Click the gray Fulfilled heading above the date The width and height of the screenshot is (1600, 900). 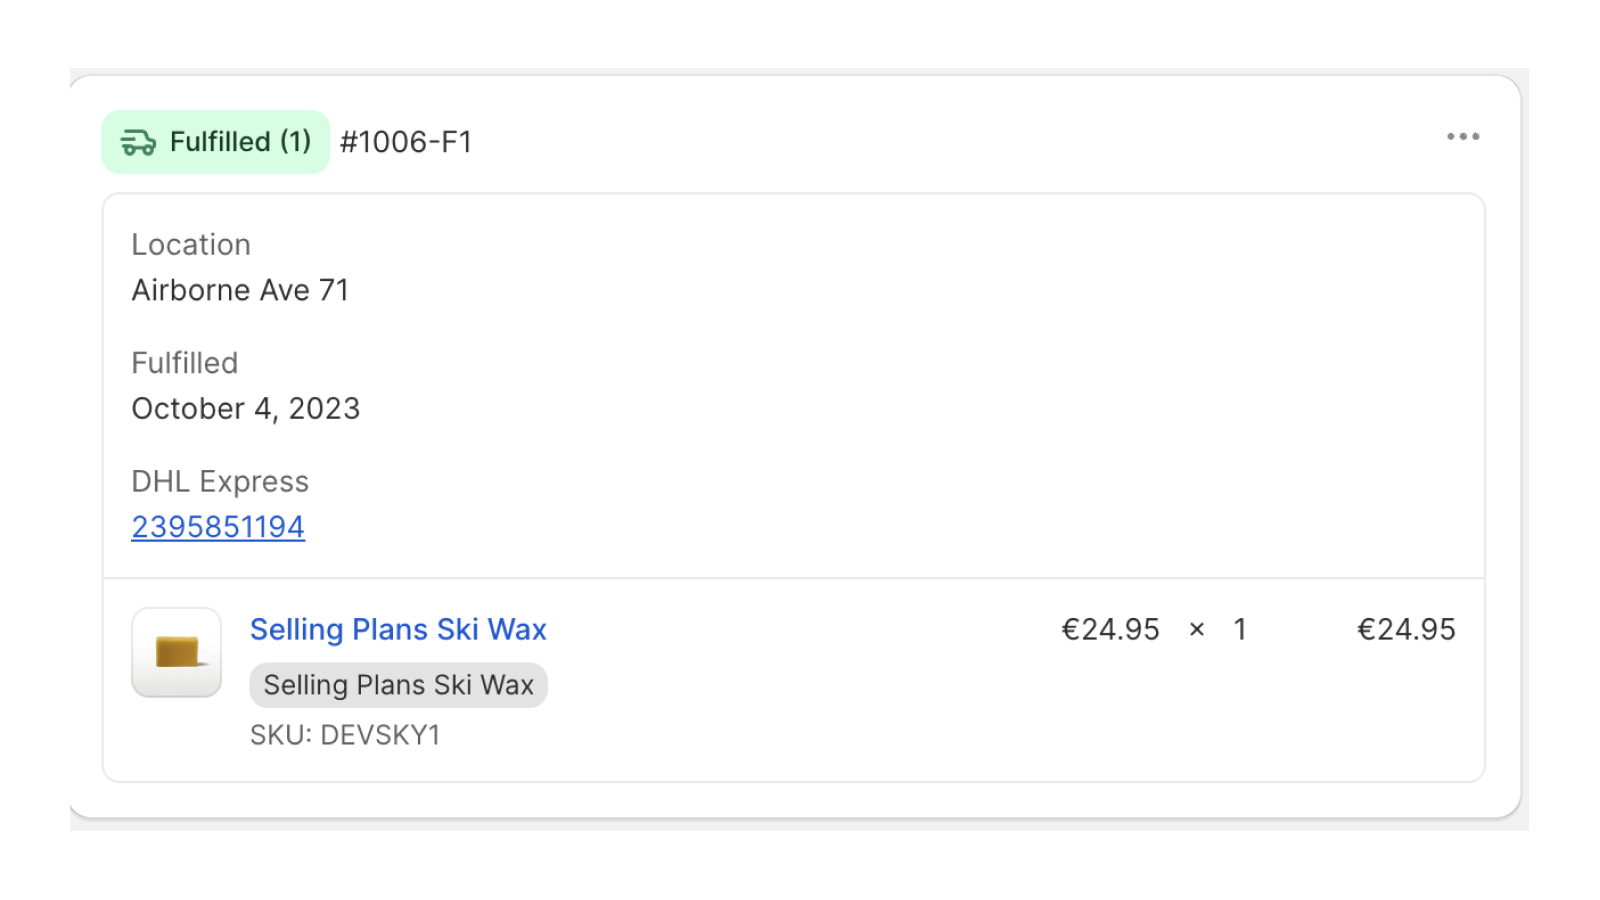point(185,363)
